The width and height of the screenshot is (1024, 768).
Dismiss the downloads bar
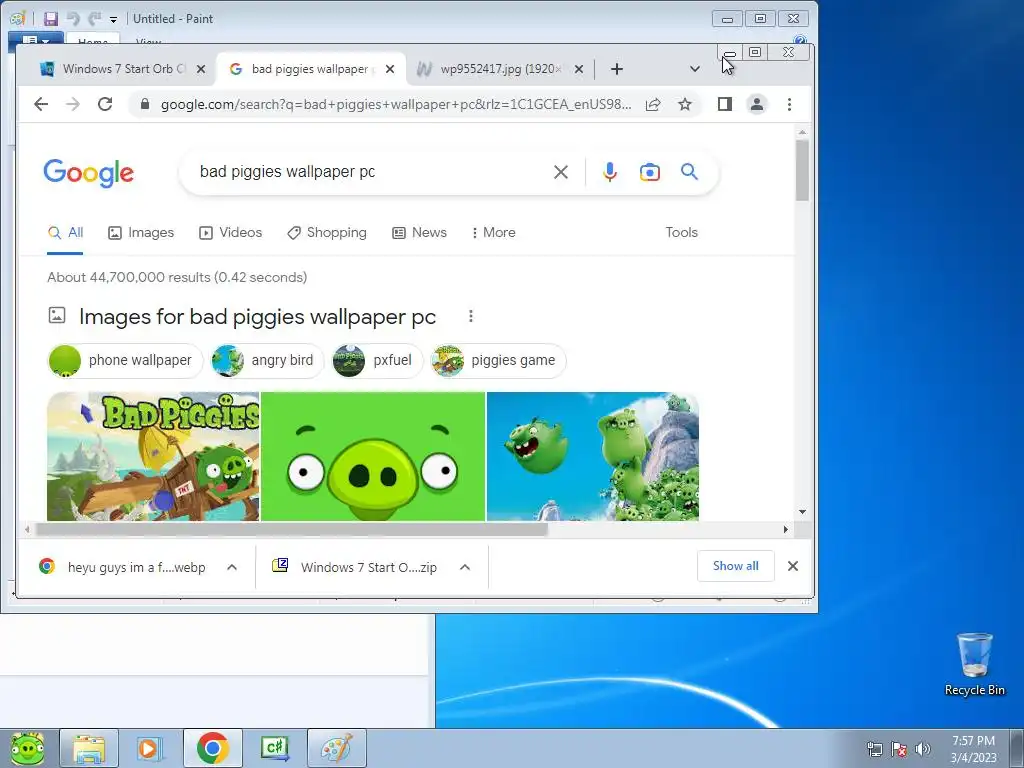[x=793, y=566]
